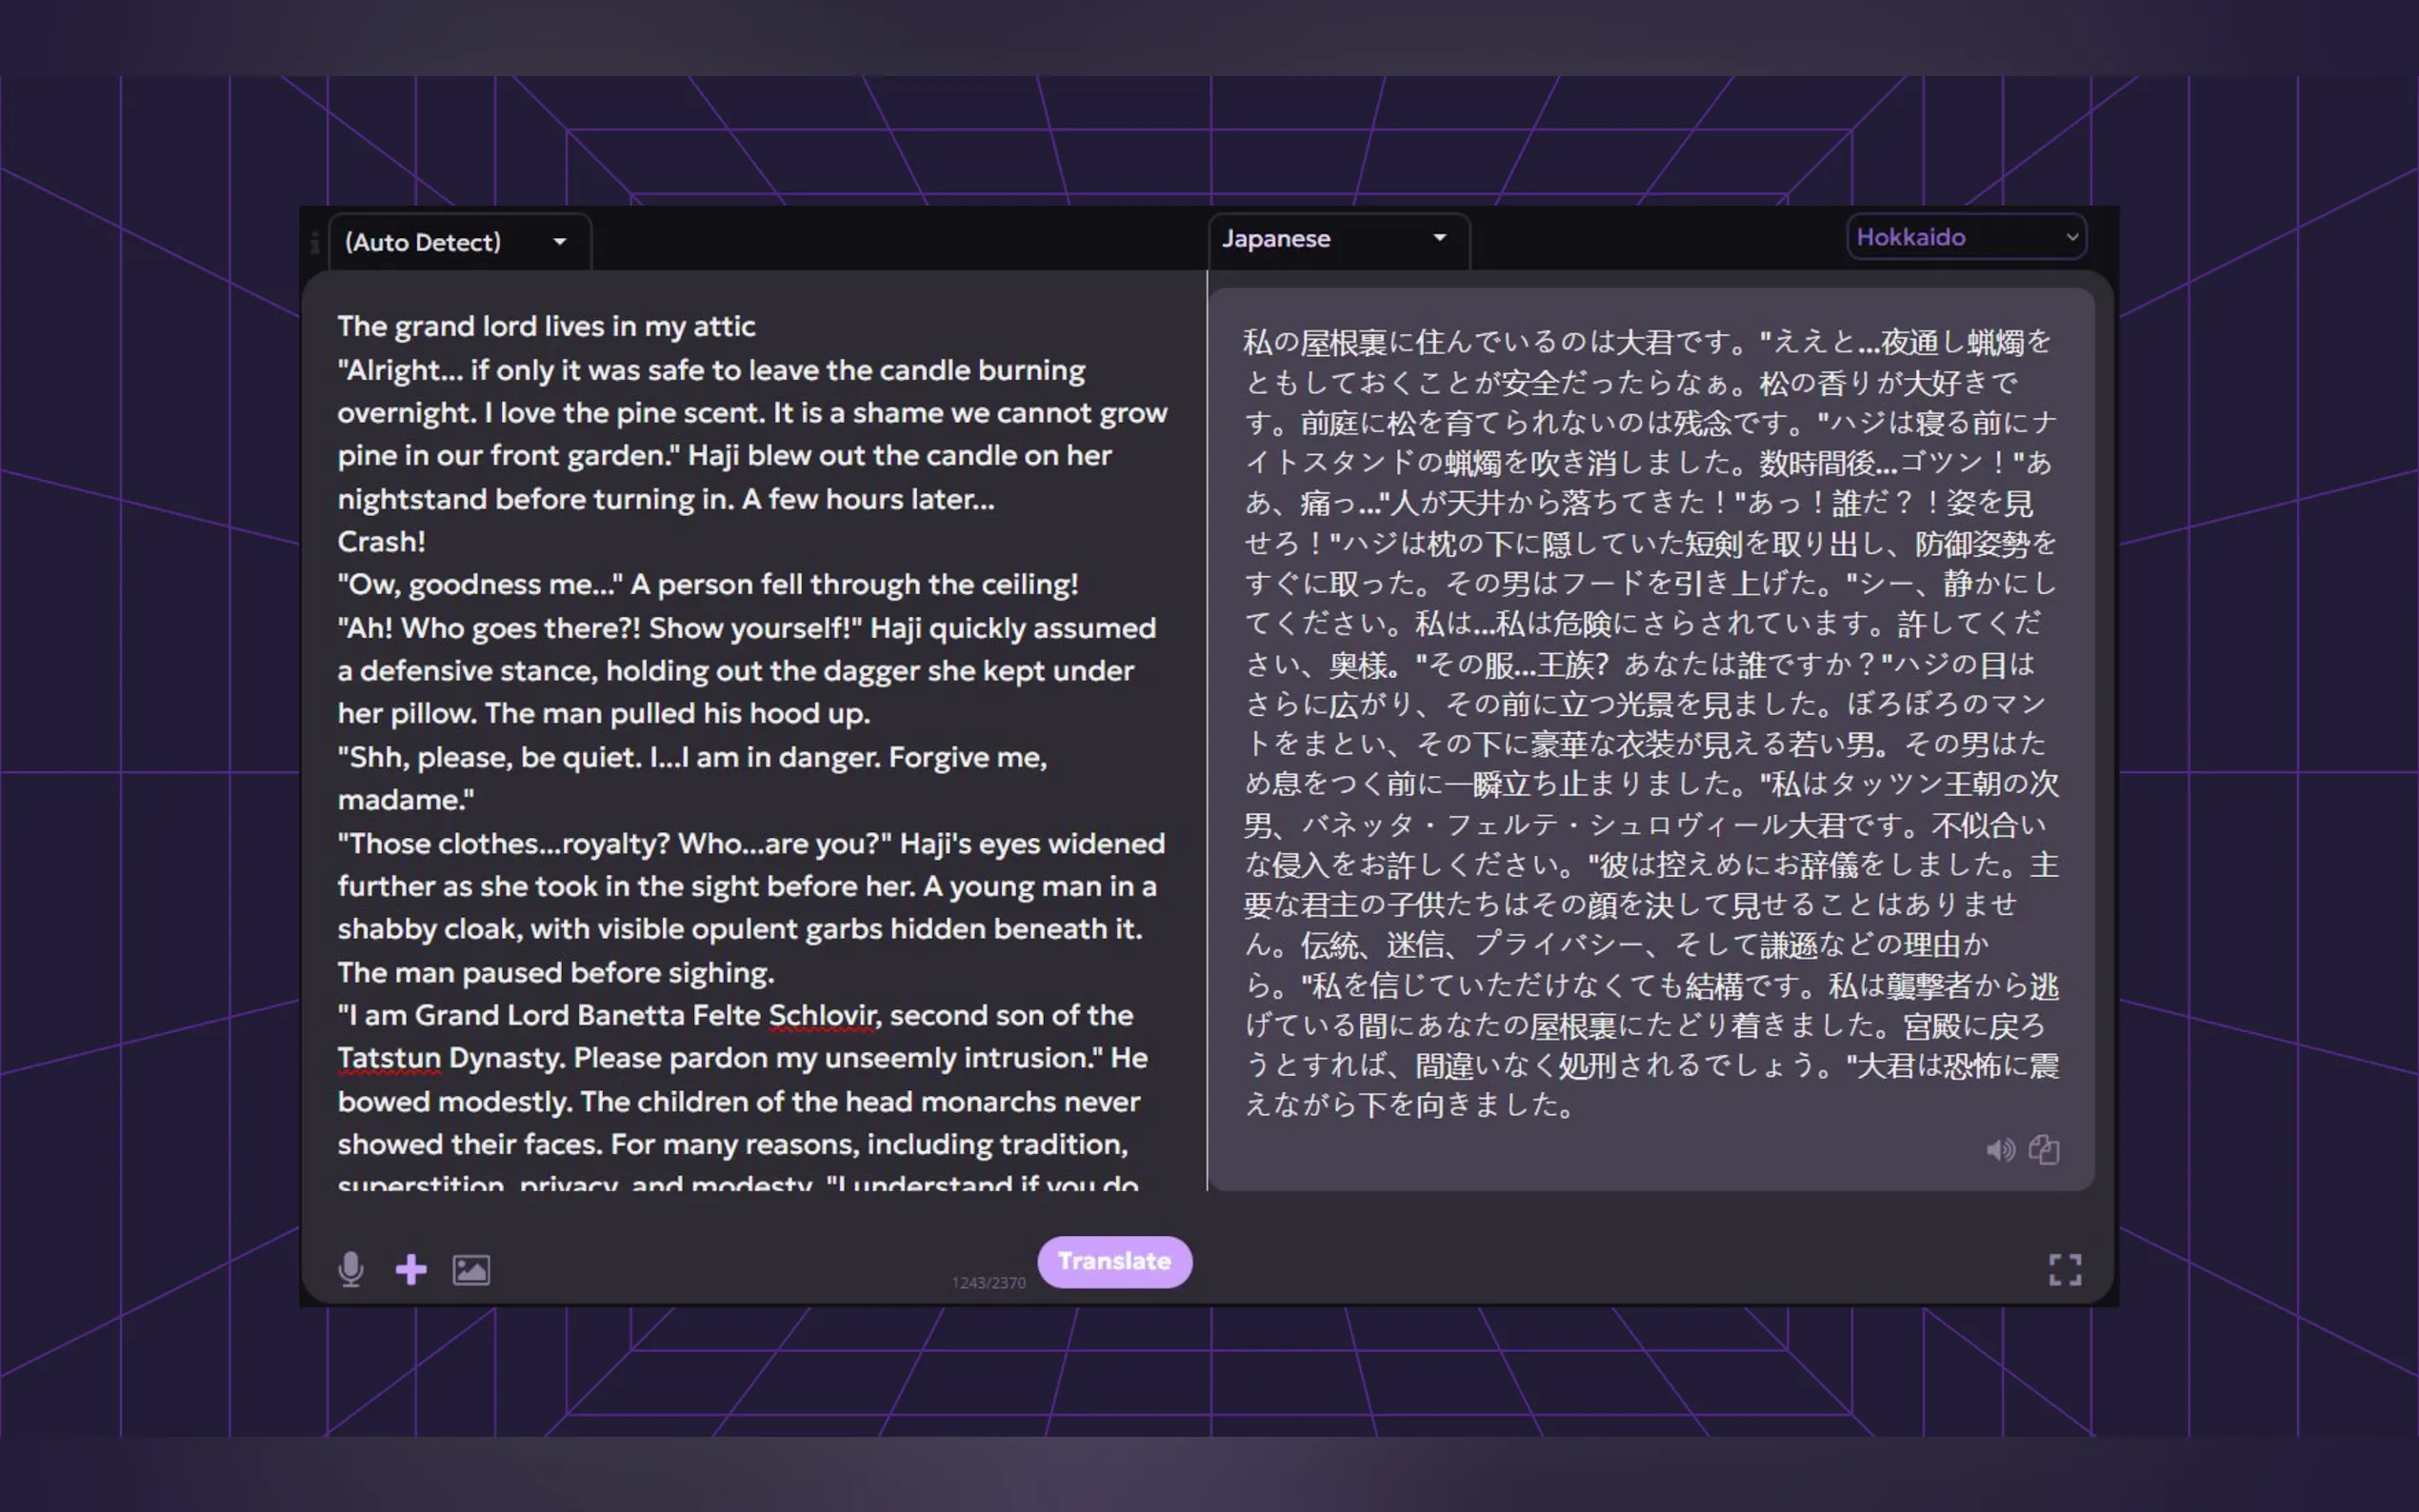Open the (Auto Detect) source language dropdown

[457, 242]
